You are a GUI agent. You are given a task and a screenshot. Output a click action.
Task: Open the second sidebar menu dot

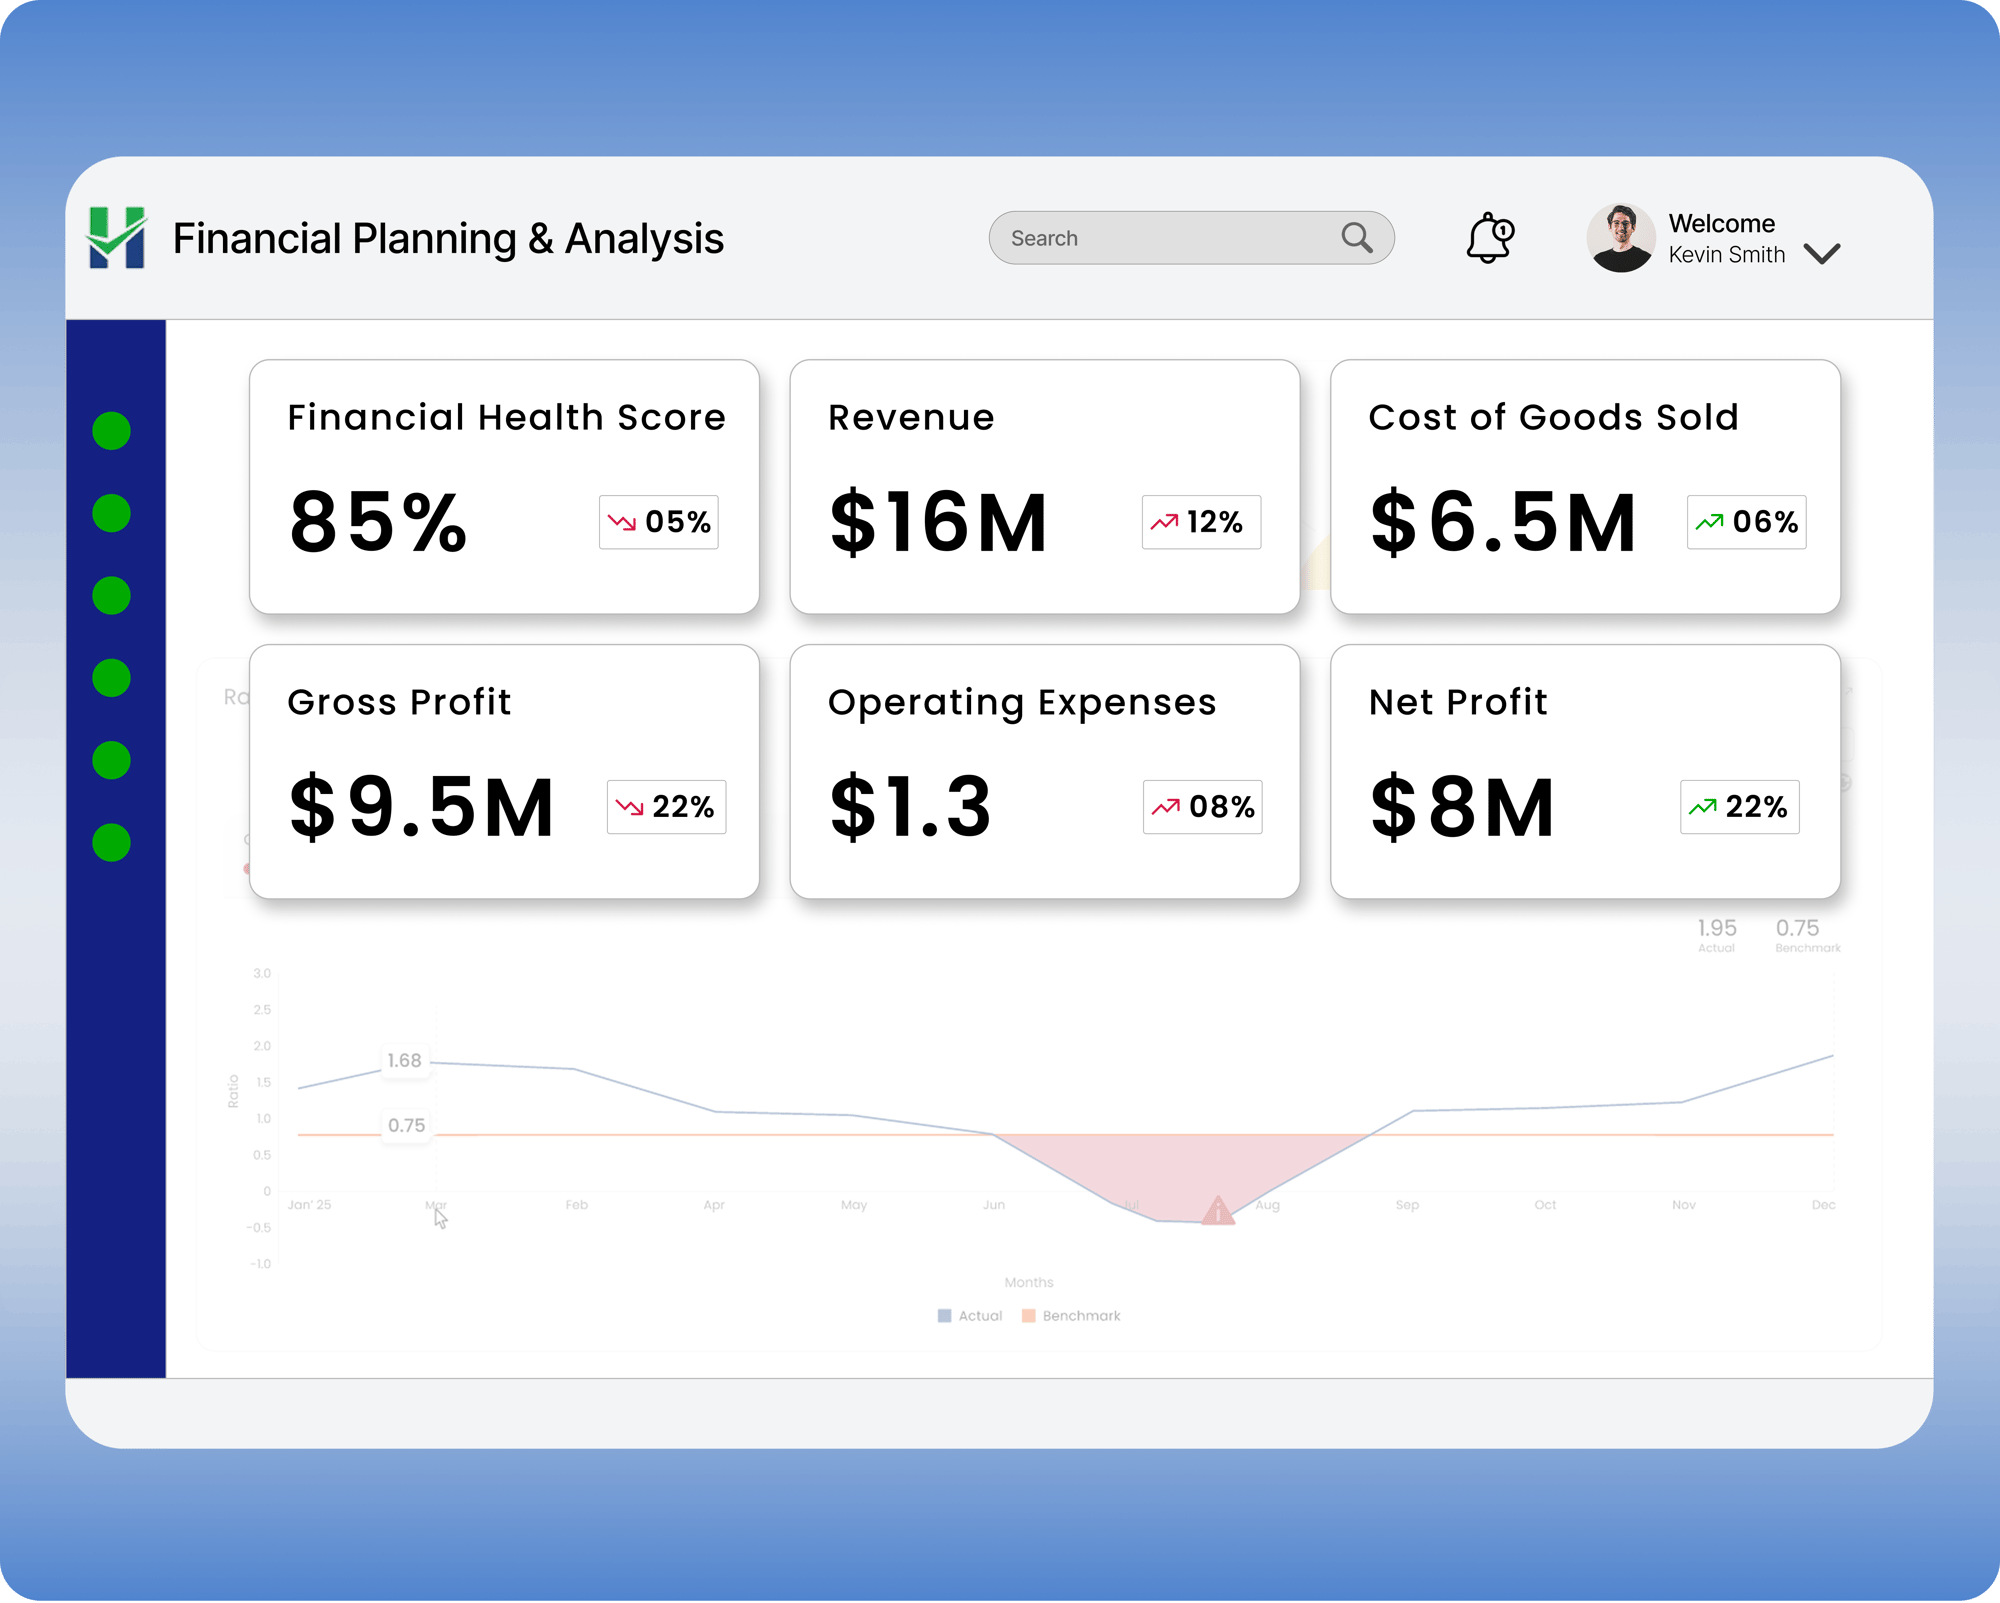(111, 514)
